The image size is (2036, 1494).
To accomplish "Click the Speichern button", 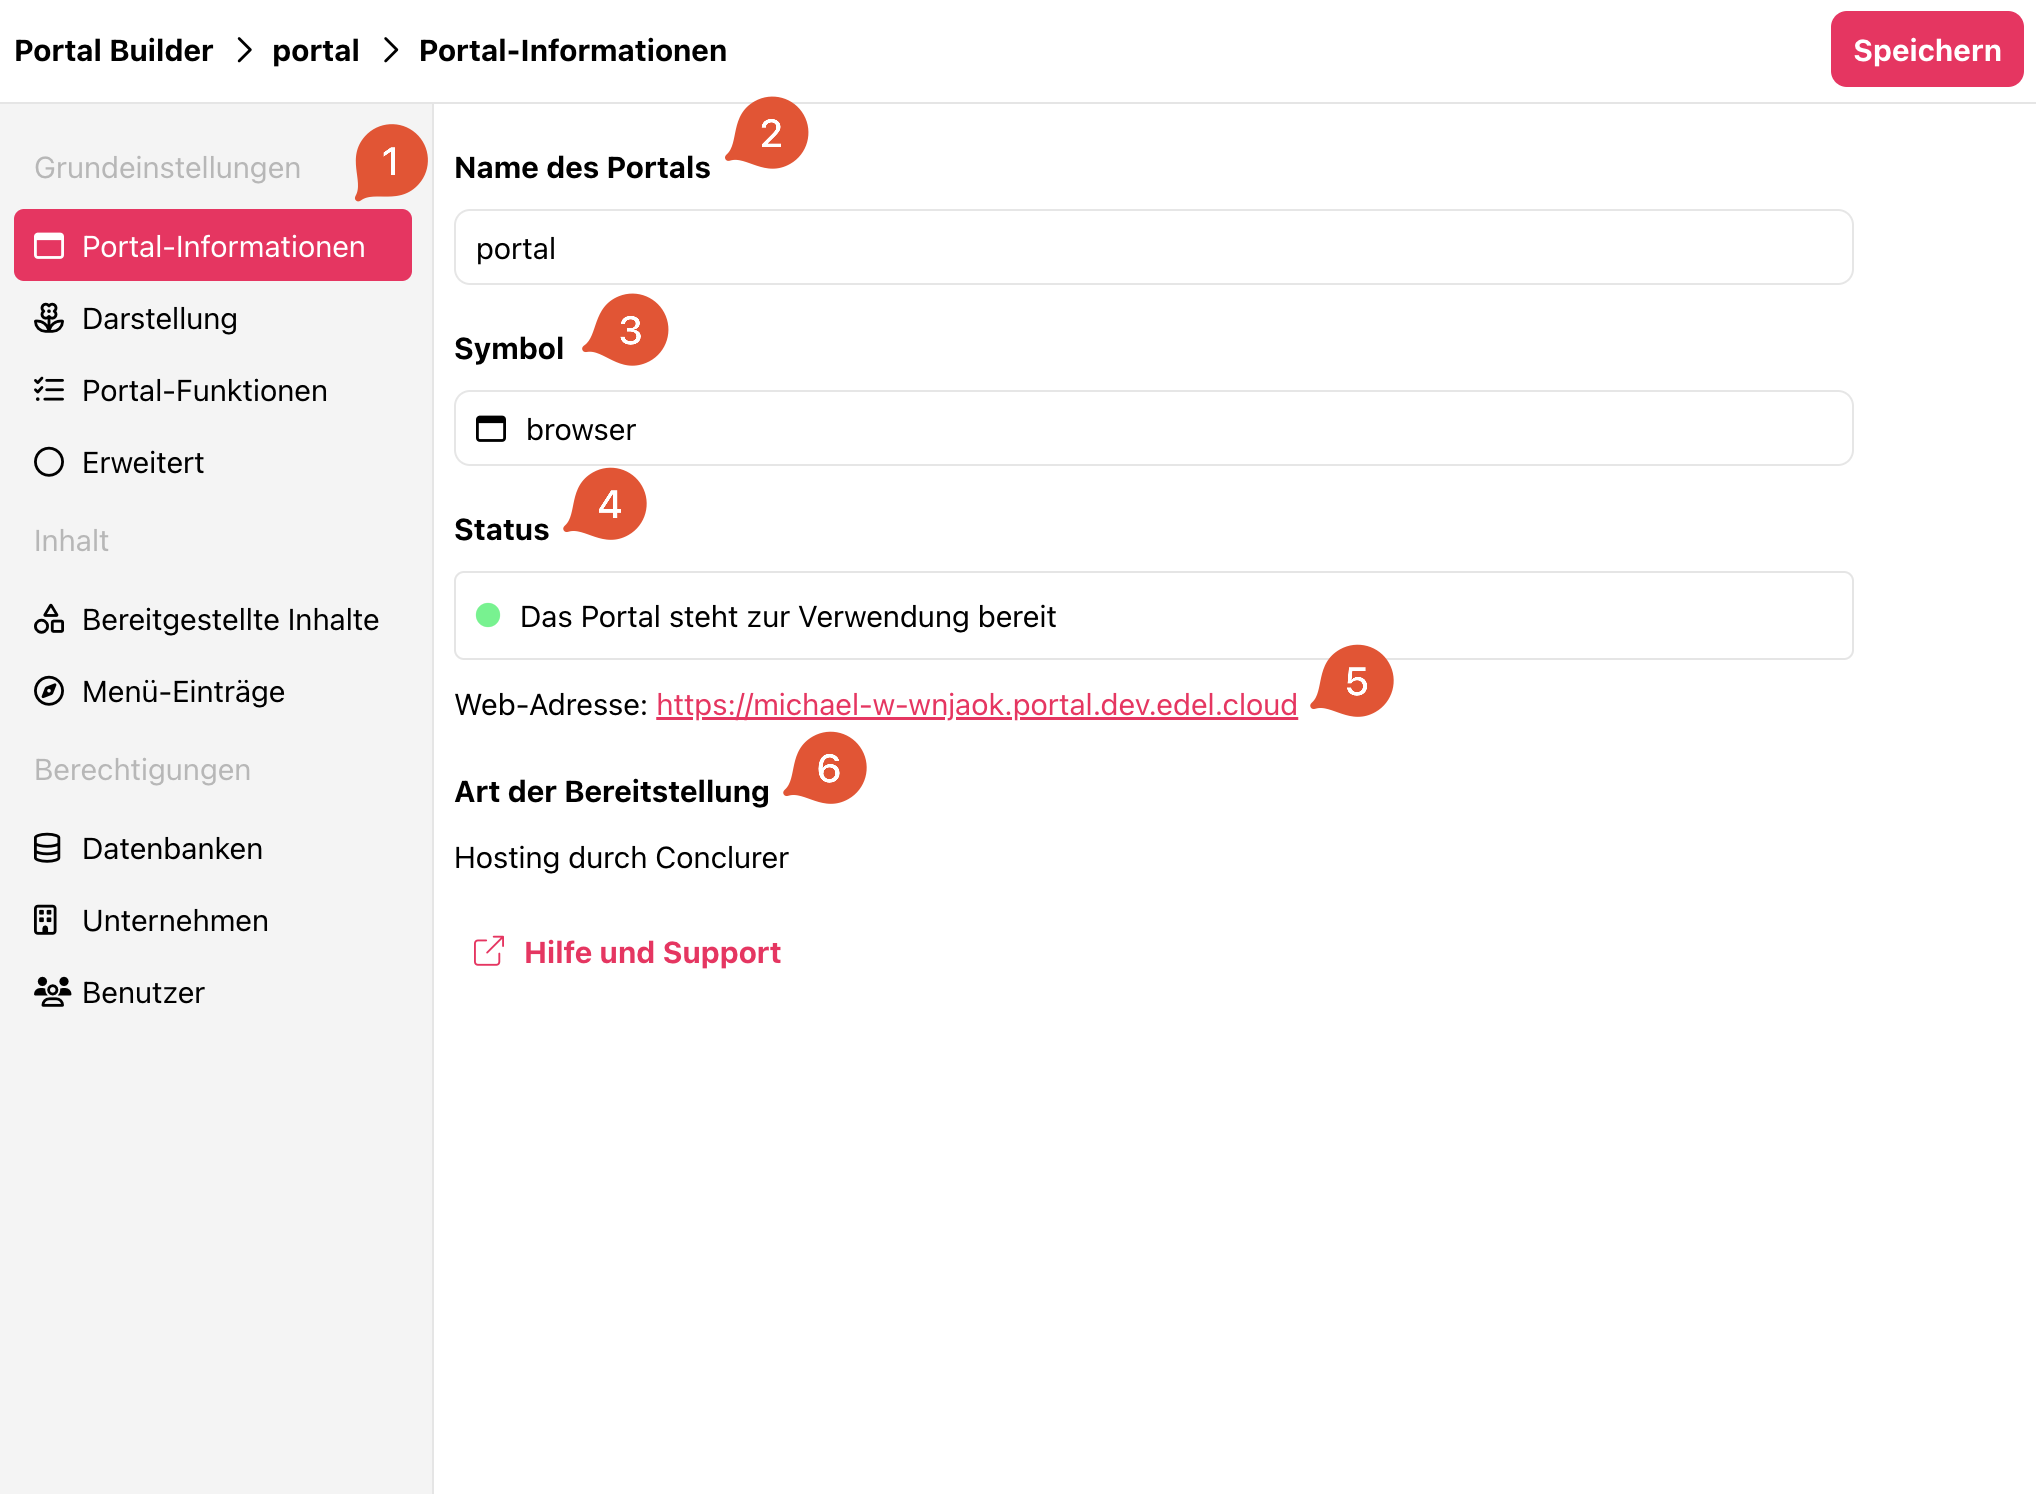I will (1926, 50).
